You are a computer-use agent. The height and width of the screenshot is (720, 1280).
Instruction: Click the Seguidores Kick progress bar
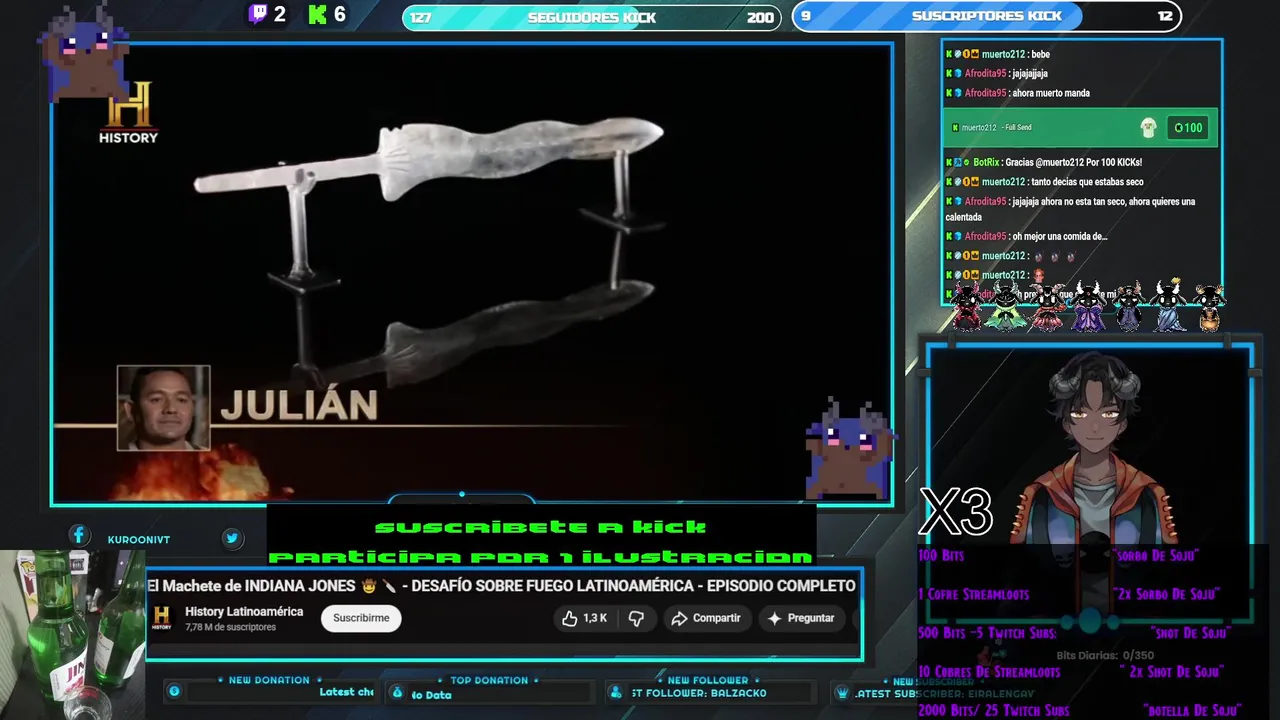(591, 17)
